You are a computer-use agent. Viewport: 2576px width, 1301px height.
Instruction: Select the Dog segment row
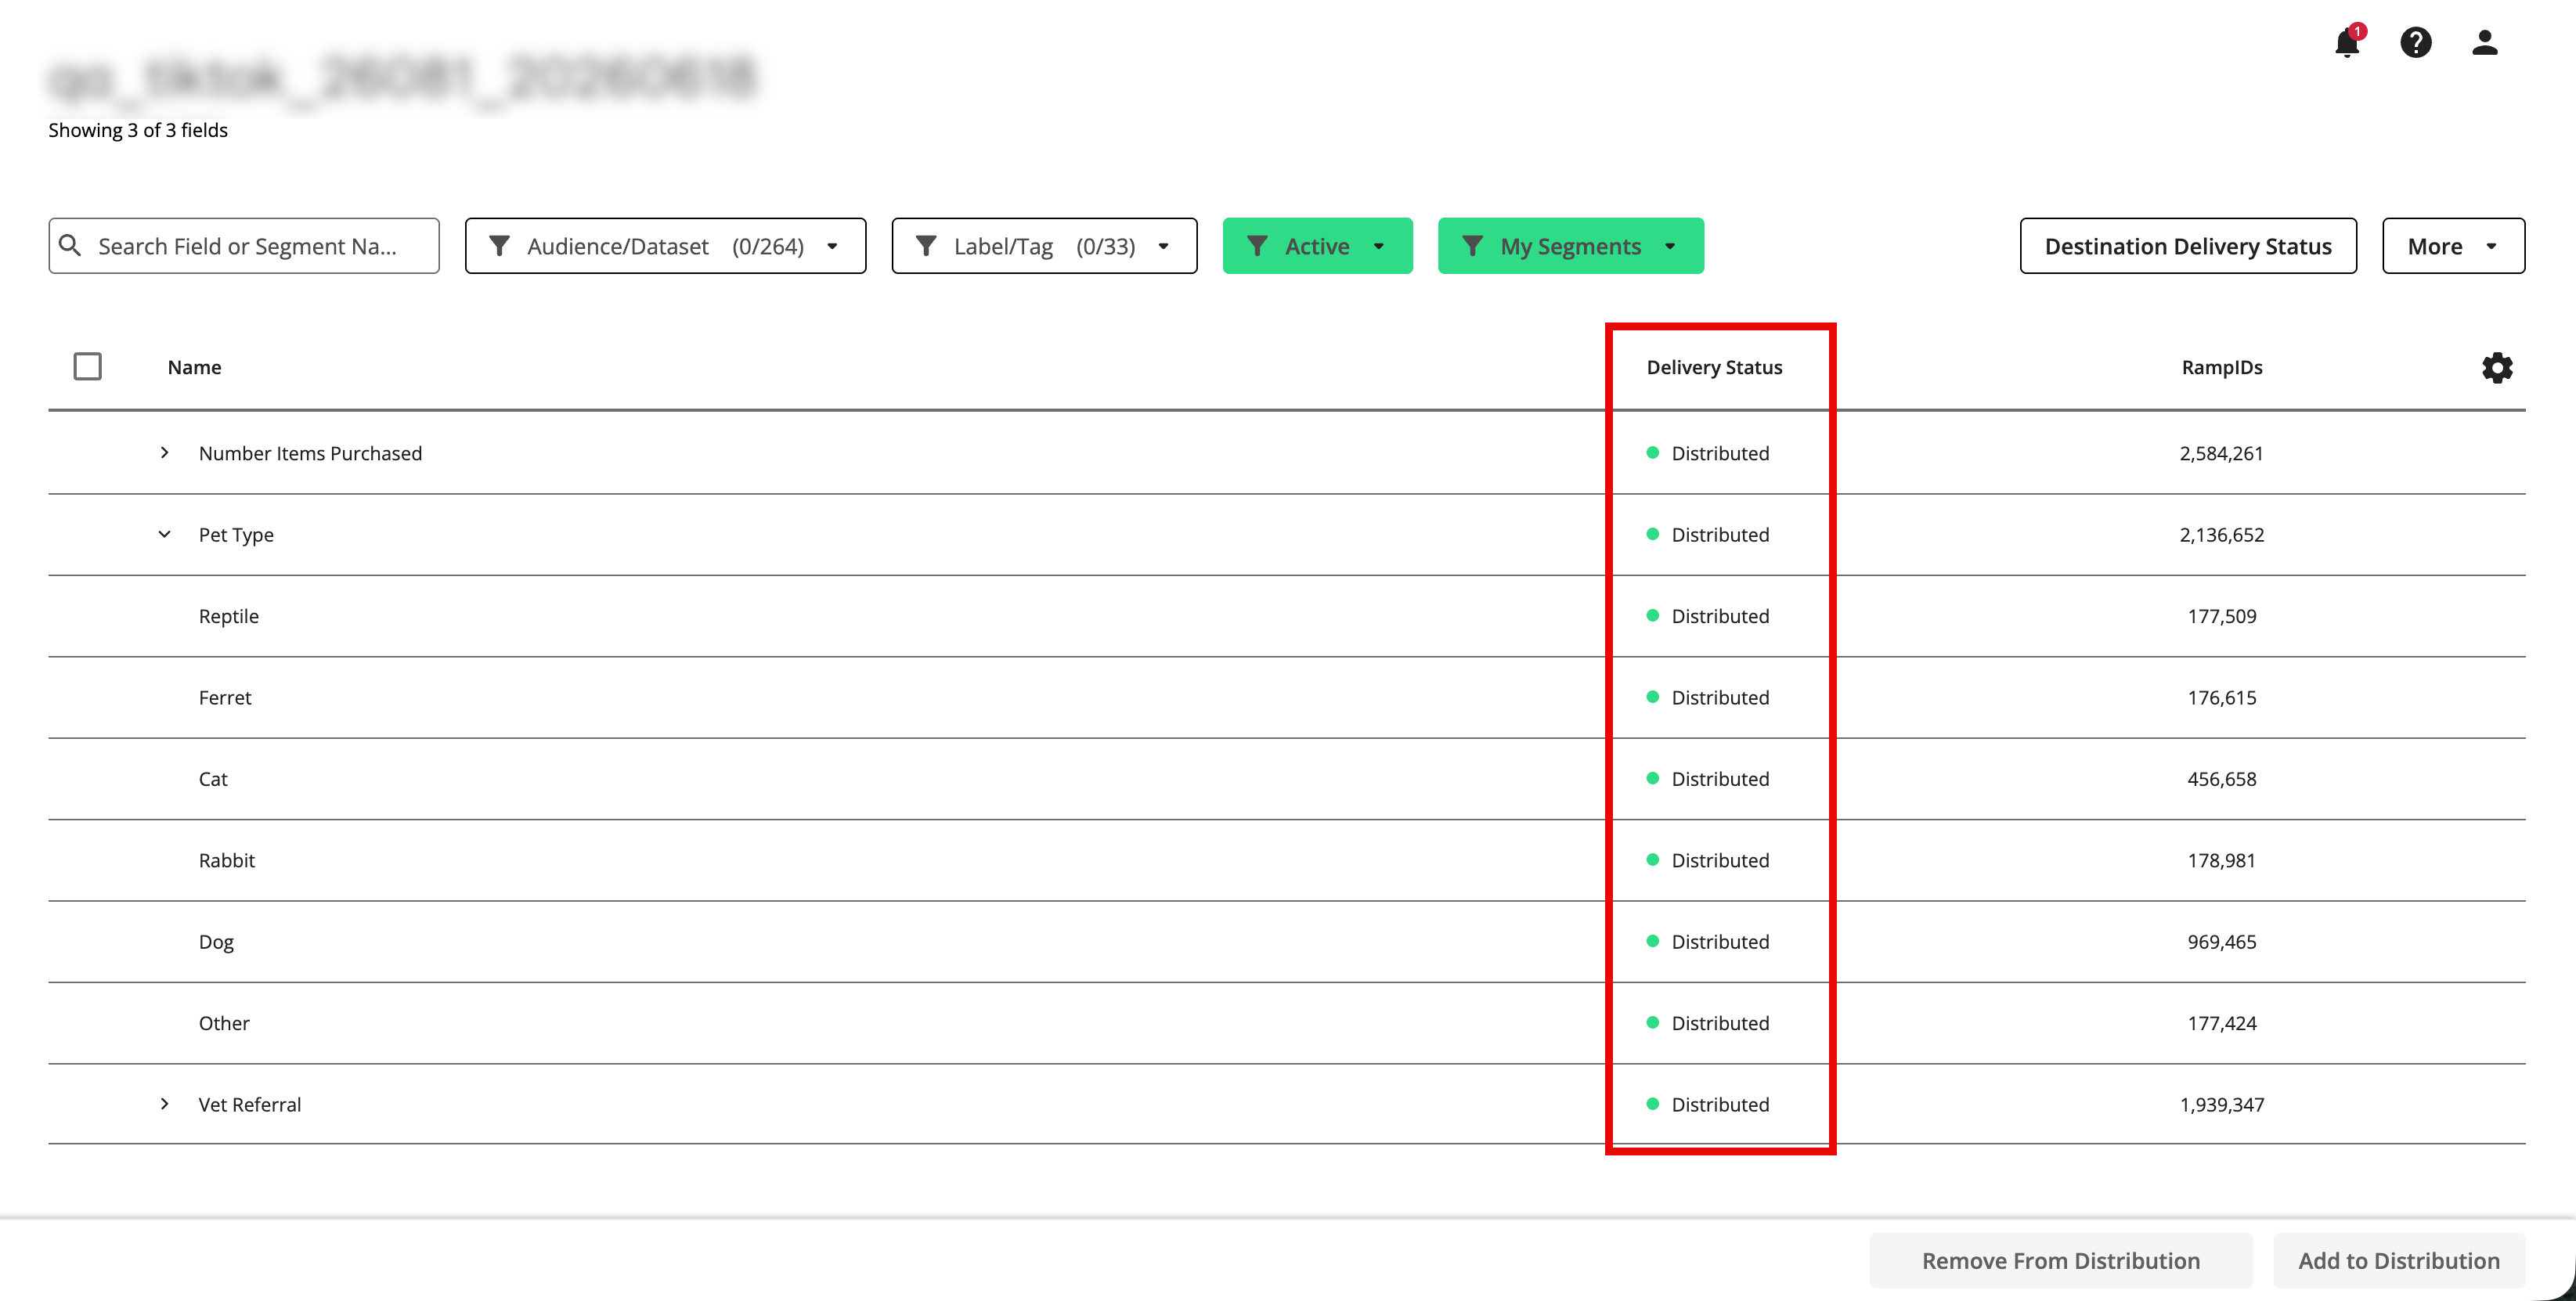[1286, 941]
